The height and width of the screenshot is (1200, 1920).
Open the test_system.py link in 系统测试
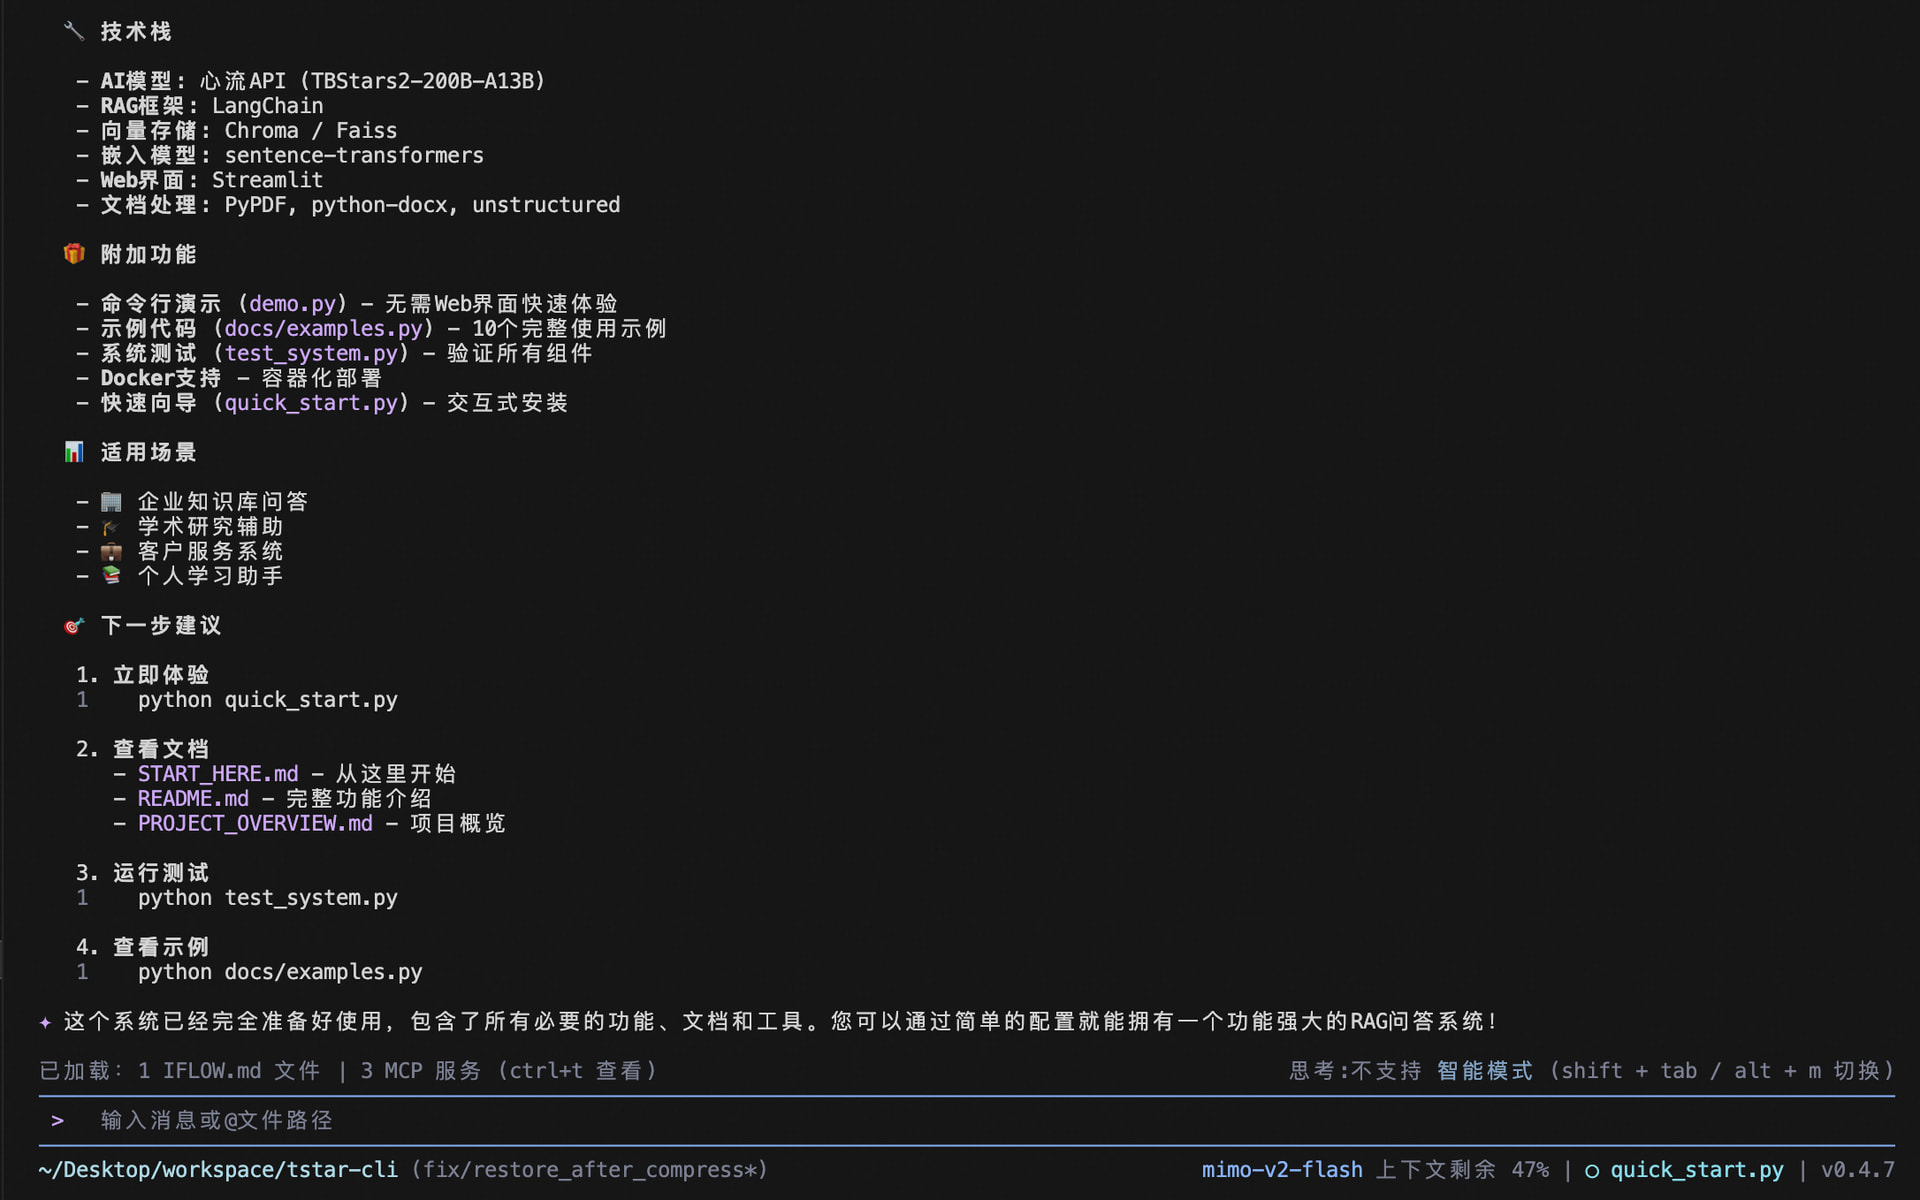click(311, 354)
